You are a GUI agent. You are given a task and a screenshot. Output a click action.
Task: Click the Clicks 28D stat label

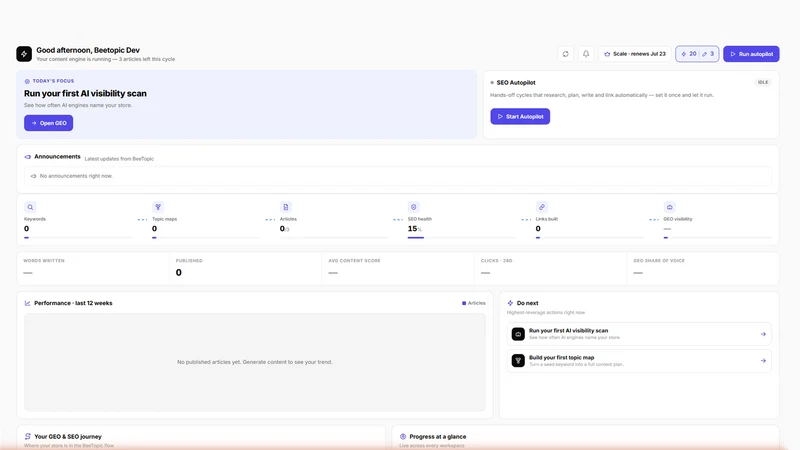496,261
